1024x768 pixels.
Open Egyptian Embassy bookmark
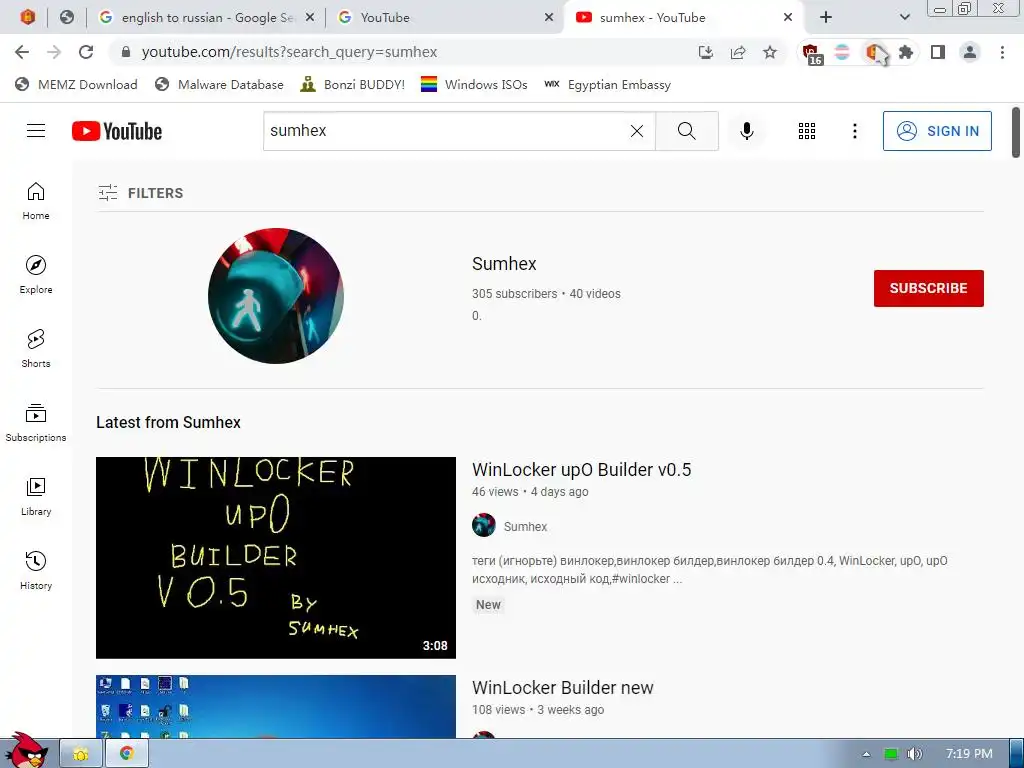coord(607,84)
